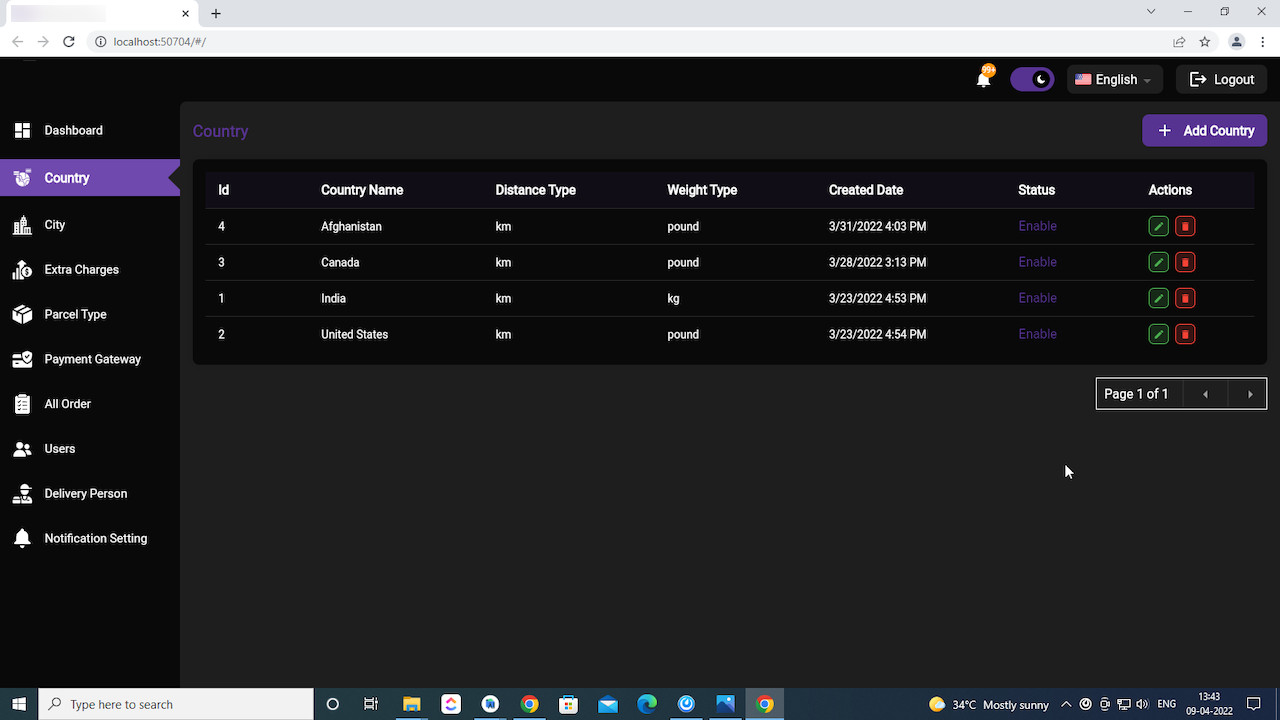Click the Logout button
This screenshot has width=1280, height=720.
pyautogui.click(x=1222, y=80)
